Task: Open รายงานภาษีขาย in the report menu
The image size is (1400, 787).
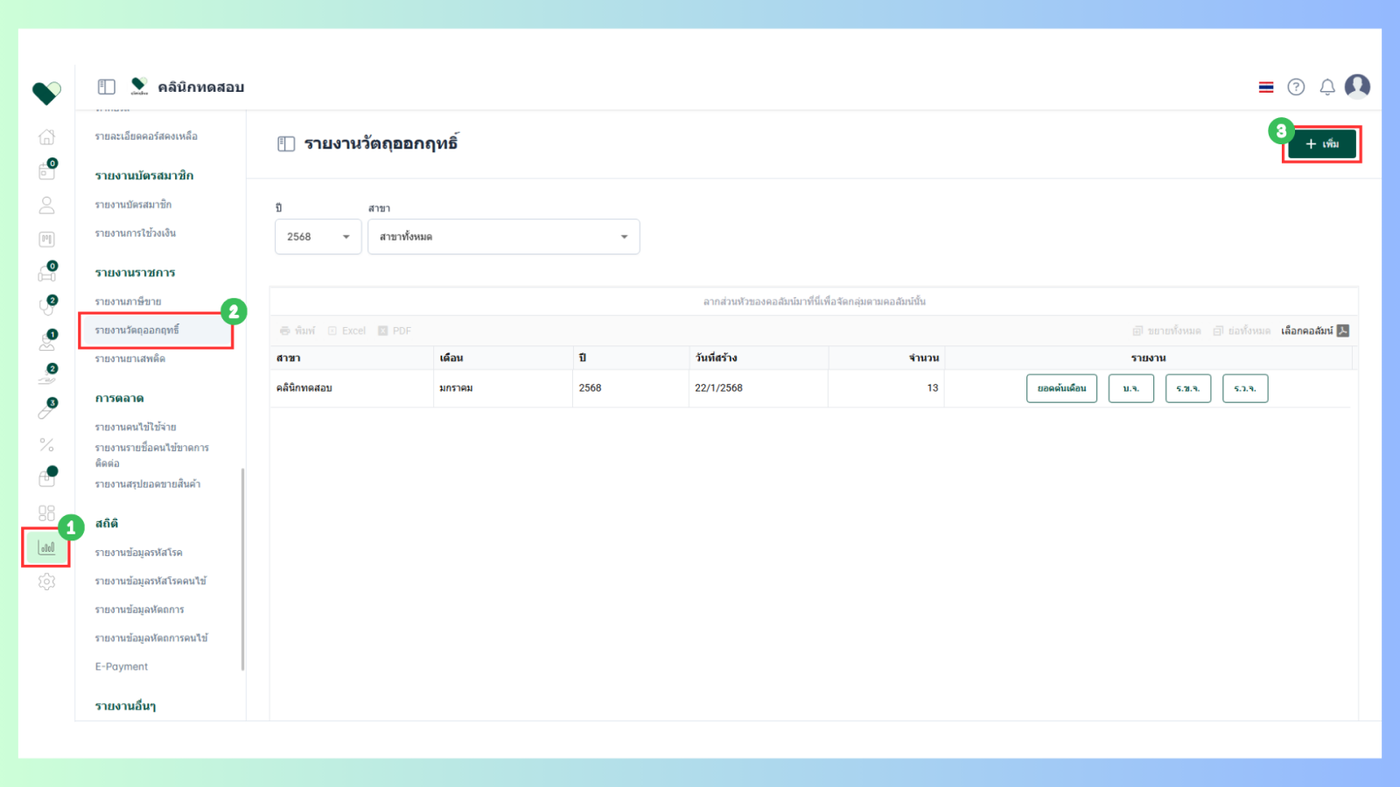Action: [x=128, y=301]
